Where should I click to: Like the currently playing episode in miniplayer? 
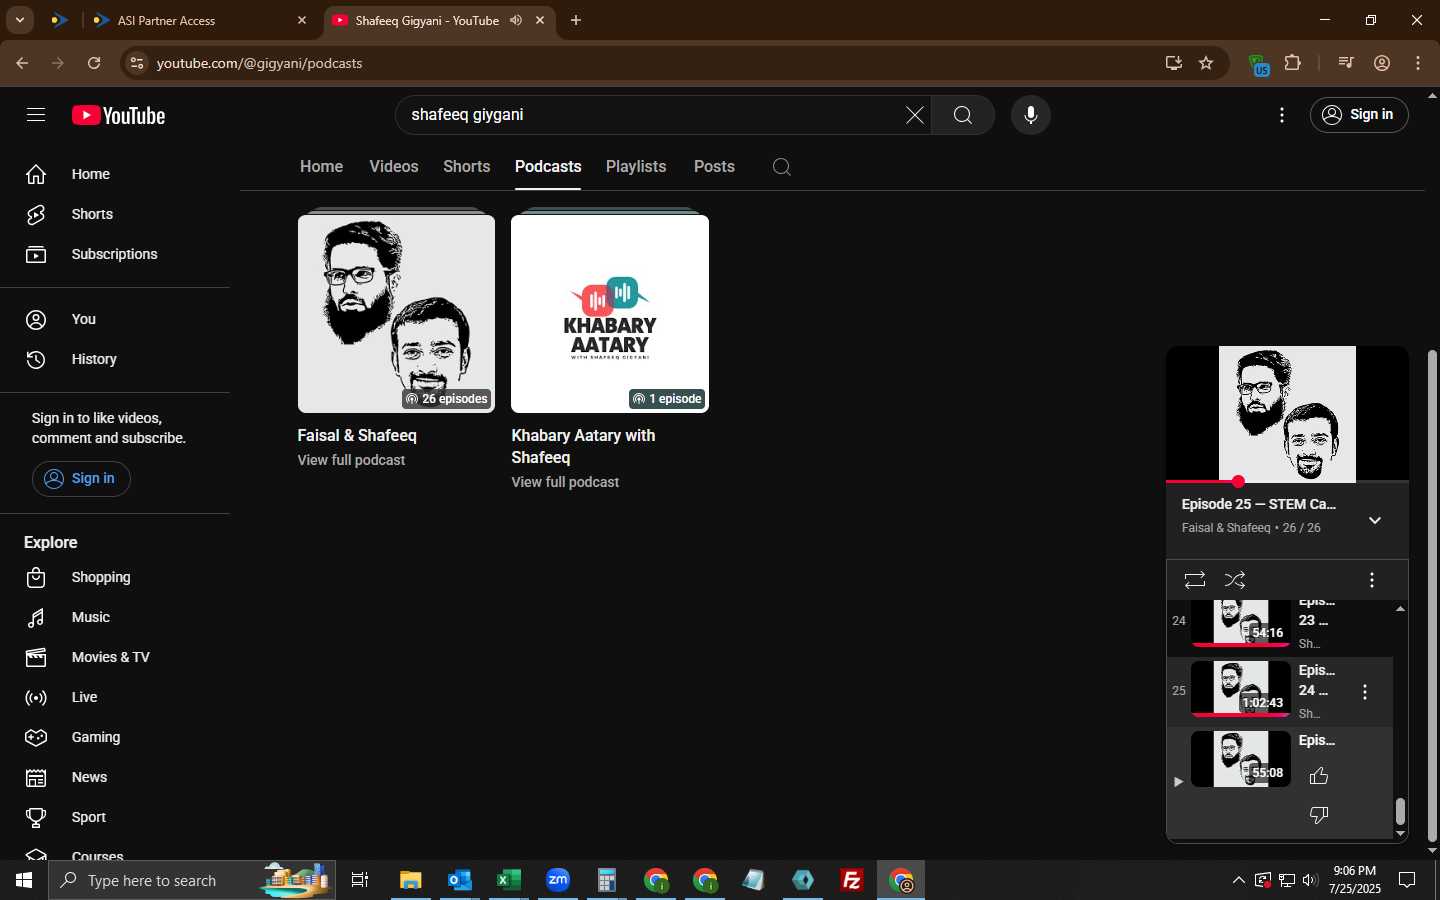click(x=1319, y=776)
